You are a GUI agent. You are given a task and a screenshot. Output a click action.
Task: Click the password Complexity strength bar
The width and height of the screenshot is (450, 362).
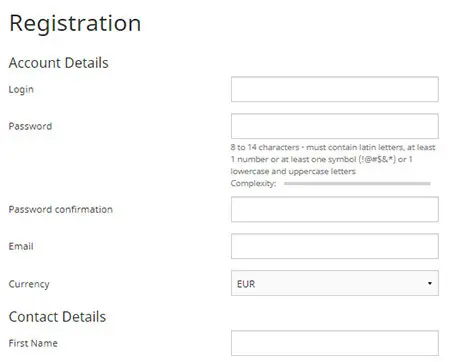(357, 183)
